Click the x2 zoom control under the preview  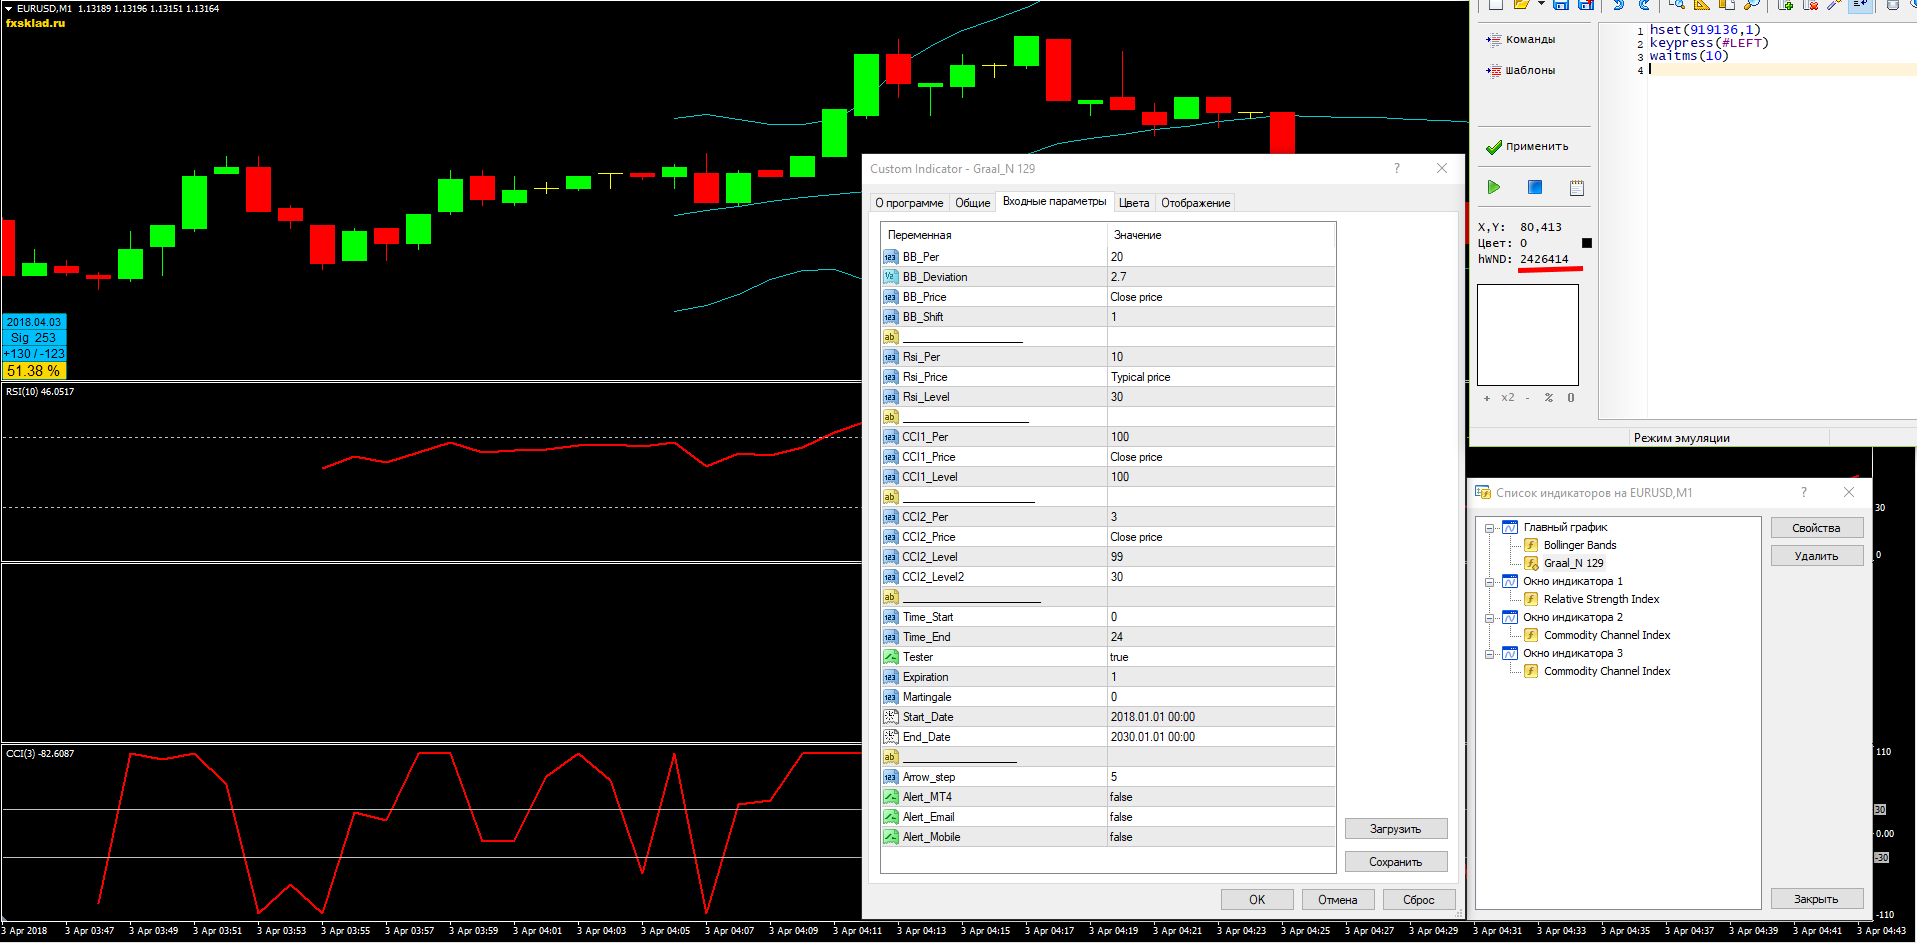1507,398
